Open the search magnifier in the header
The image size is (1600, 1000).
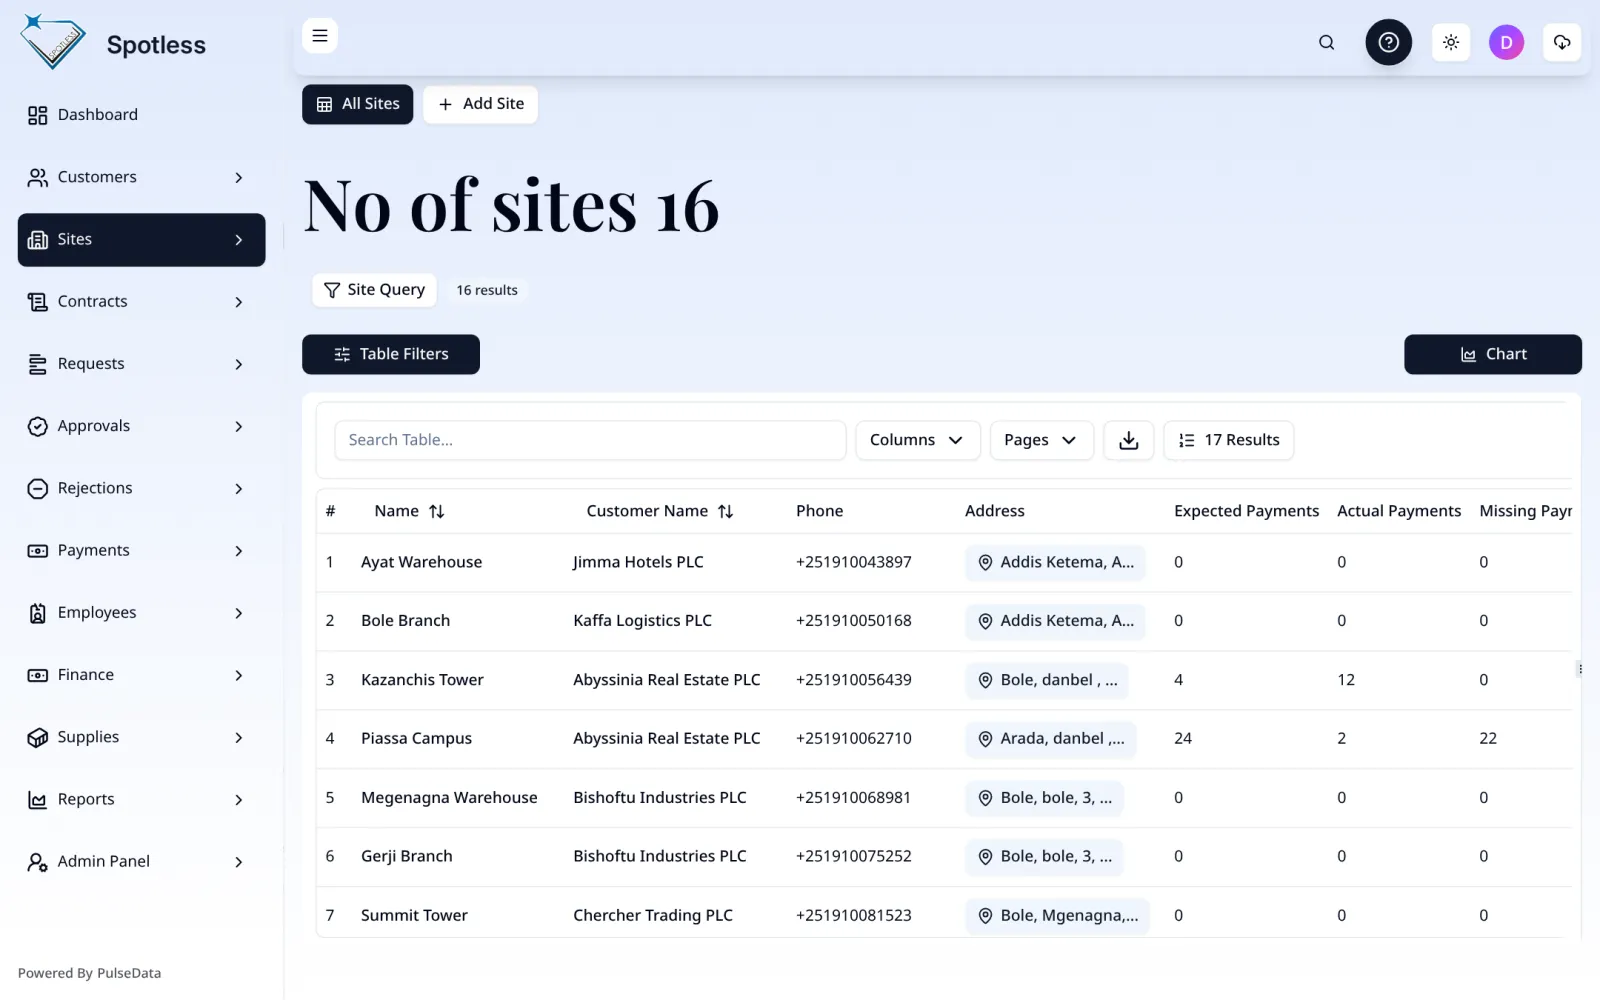click(1326, 42)
